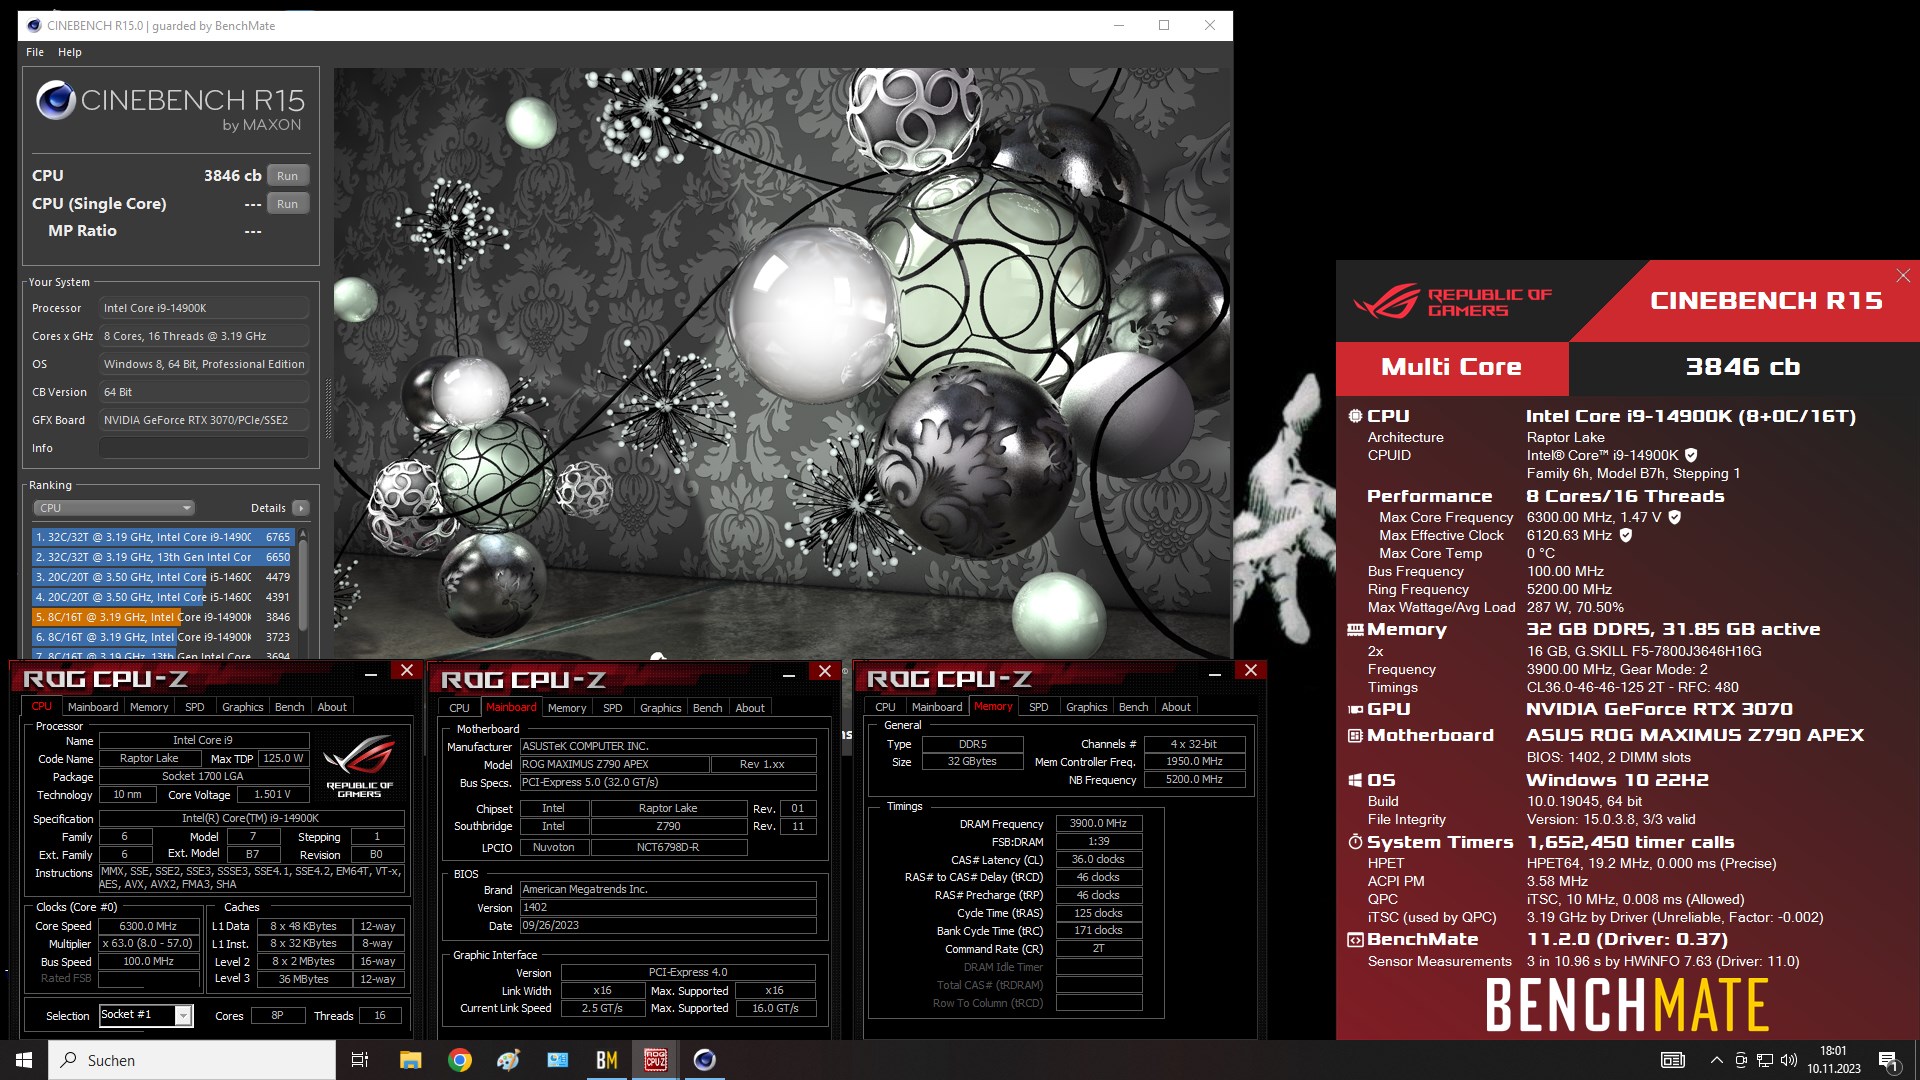
Task: Open File Explorer from the taskbar
Action: pos(410,1060)
